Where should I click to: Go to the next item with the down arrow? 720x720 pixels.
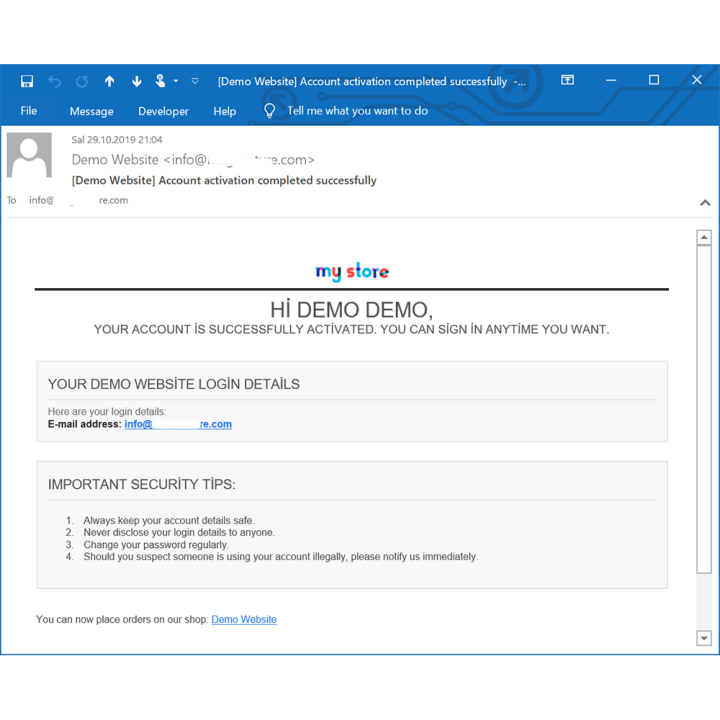136,81
